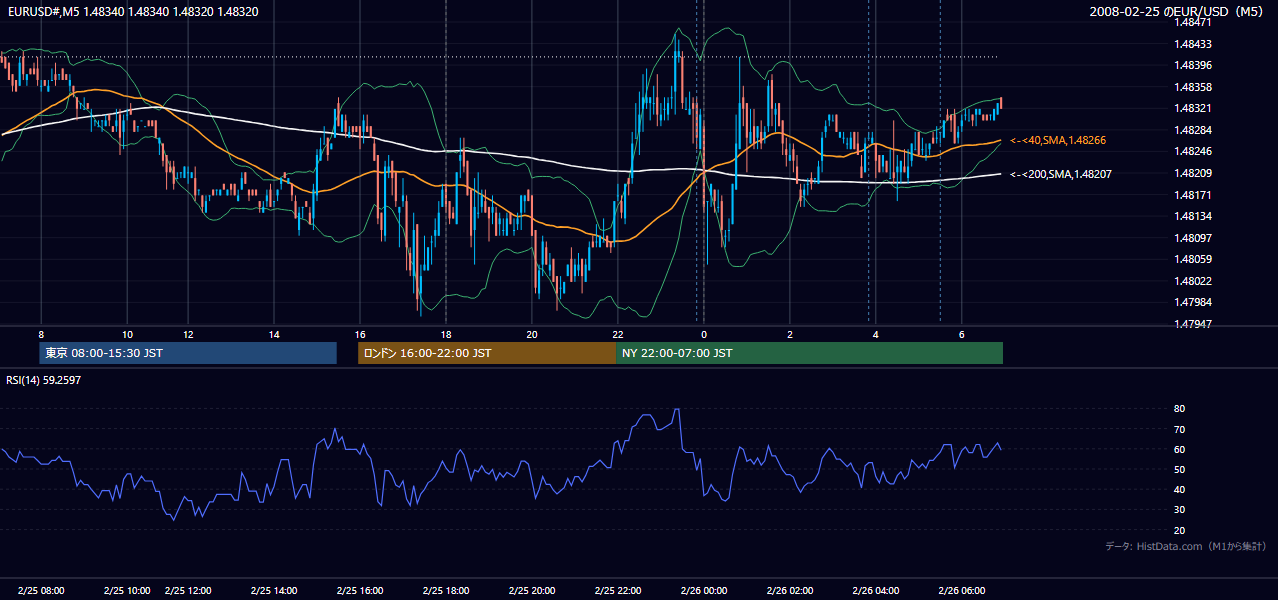The height and width of the screenshot is (600, 1278).
Task: Click RSI scale level 30
Action: coord(1180,510)
